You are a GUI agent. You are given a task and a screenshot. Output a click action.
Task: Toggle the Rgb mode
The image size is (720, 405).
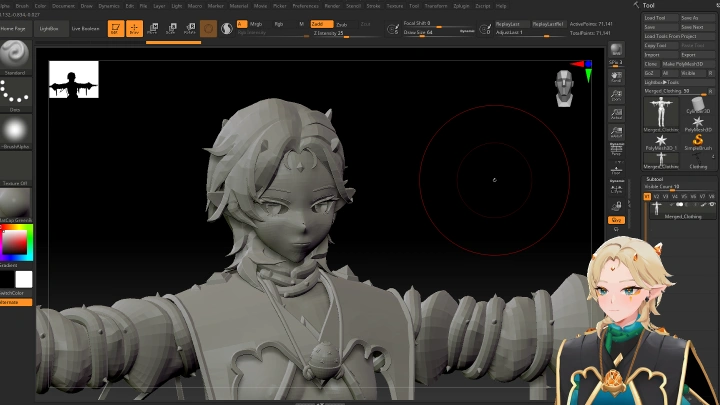(x=279, y=24)
